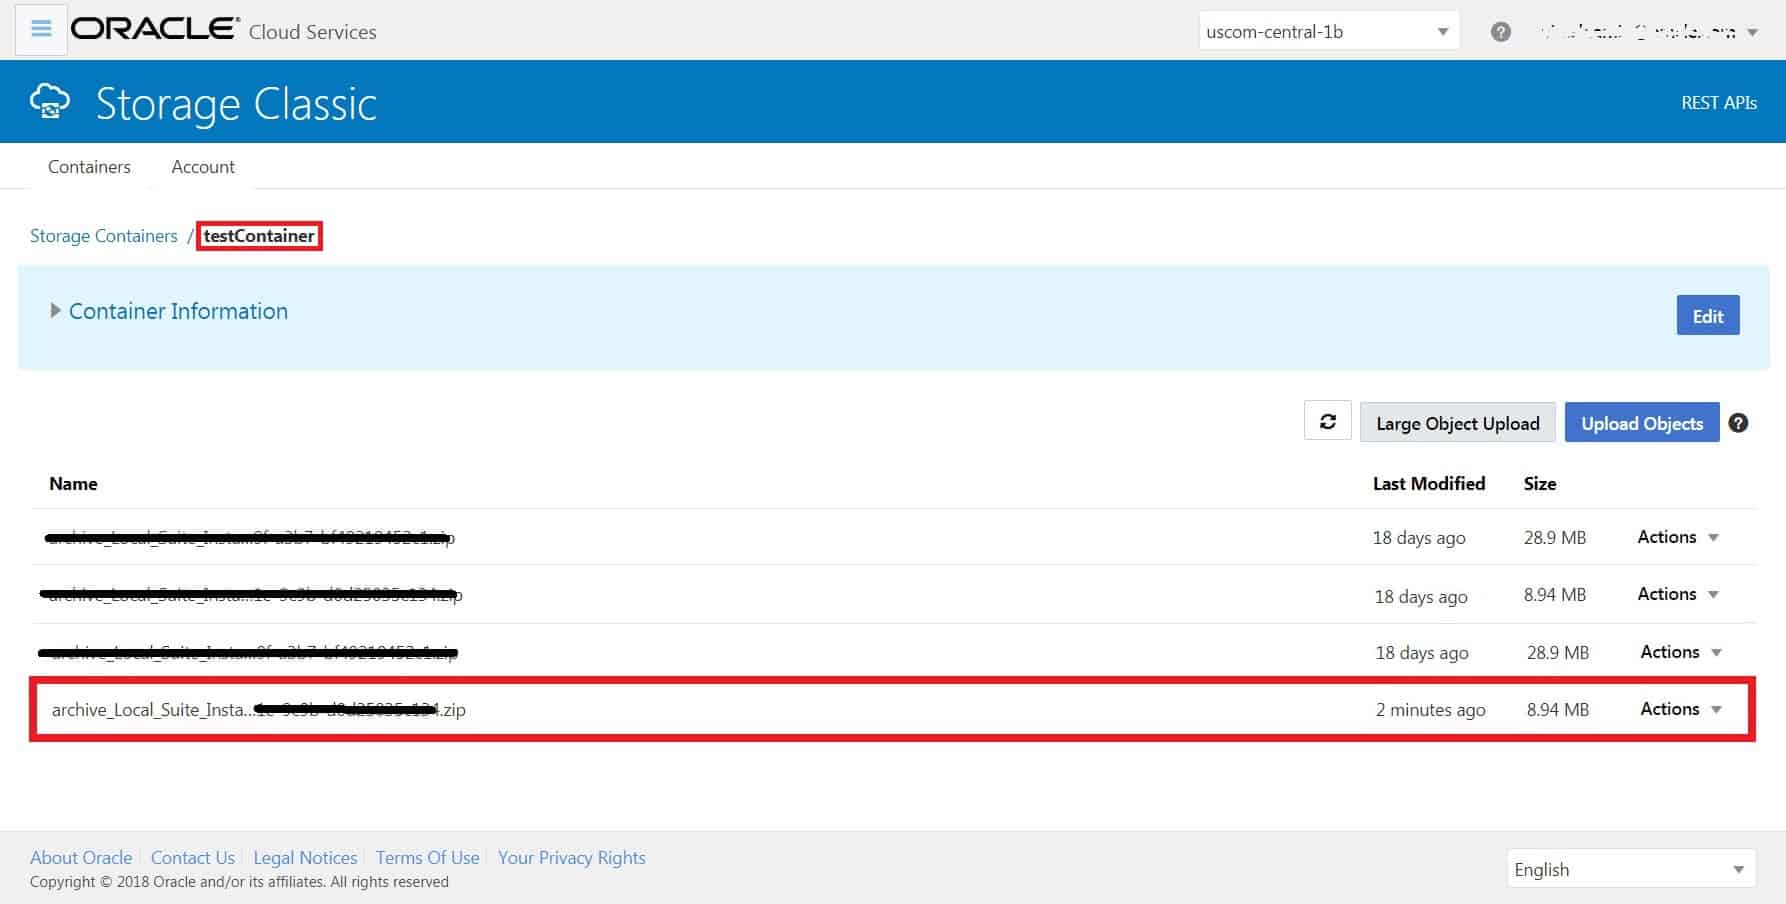The width and height of the screenshot is (1786, 904).
Task: Switch to the Containers tab
Action: point(89,167)
